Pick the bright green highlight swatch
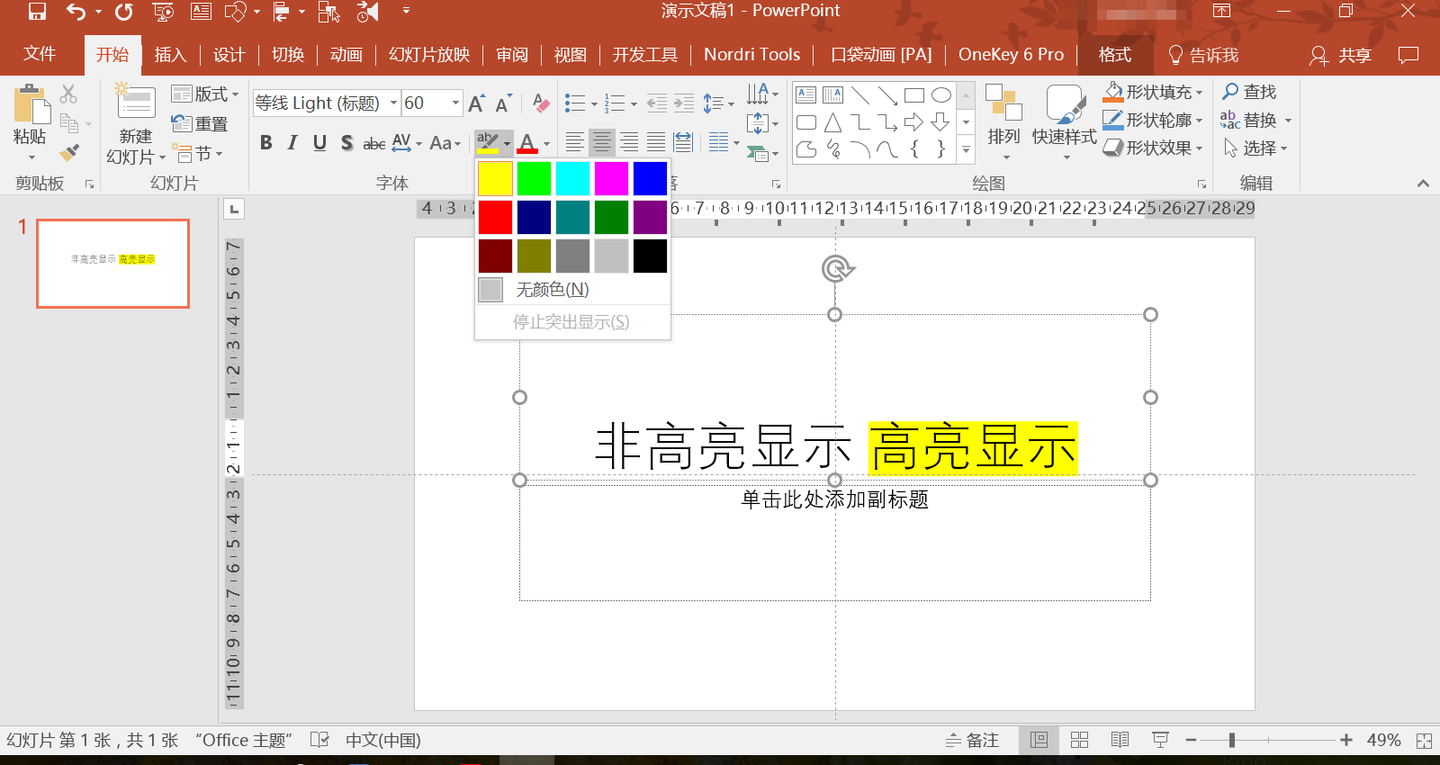Image resolution: width=1440 pixels, height=765 pixels. pos(534,178)
